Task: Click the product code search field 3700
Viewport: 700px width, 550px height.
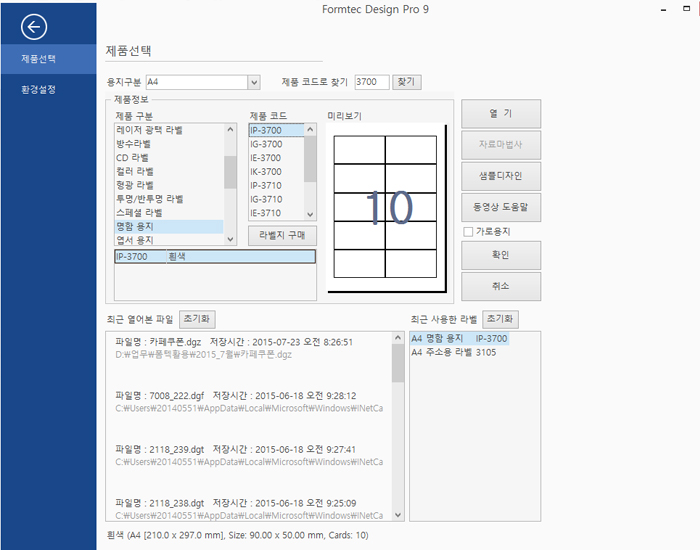Action: tap(372, 82)
